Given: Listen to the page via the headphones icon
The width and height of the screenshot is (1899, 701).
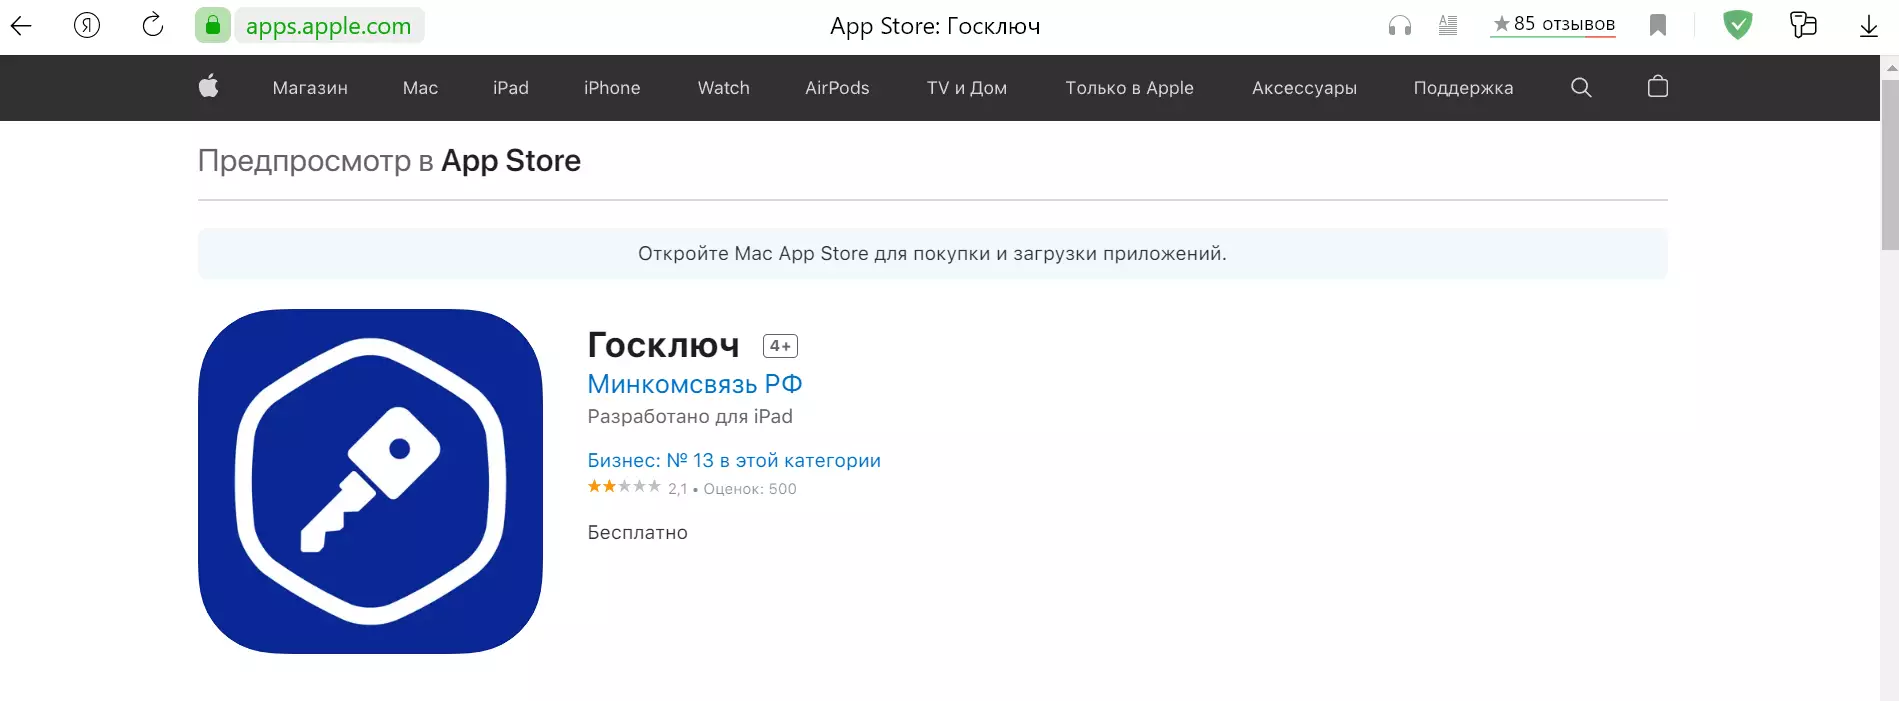Looking at the screenshot, I should (1400, 25).
